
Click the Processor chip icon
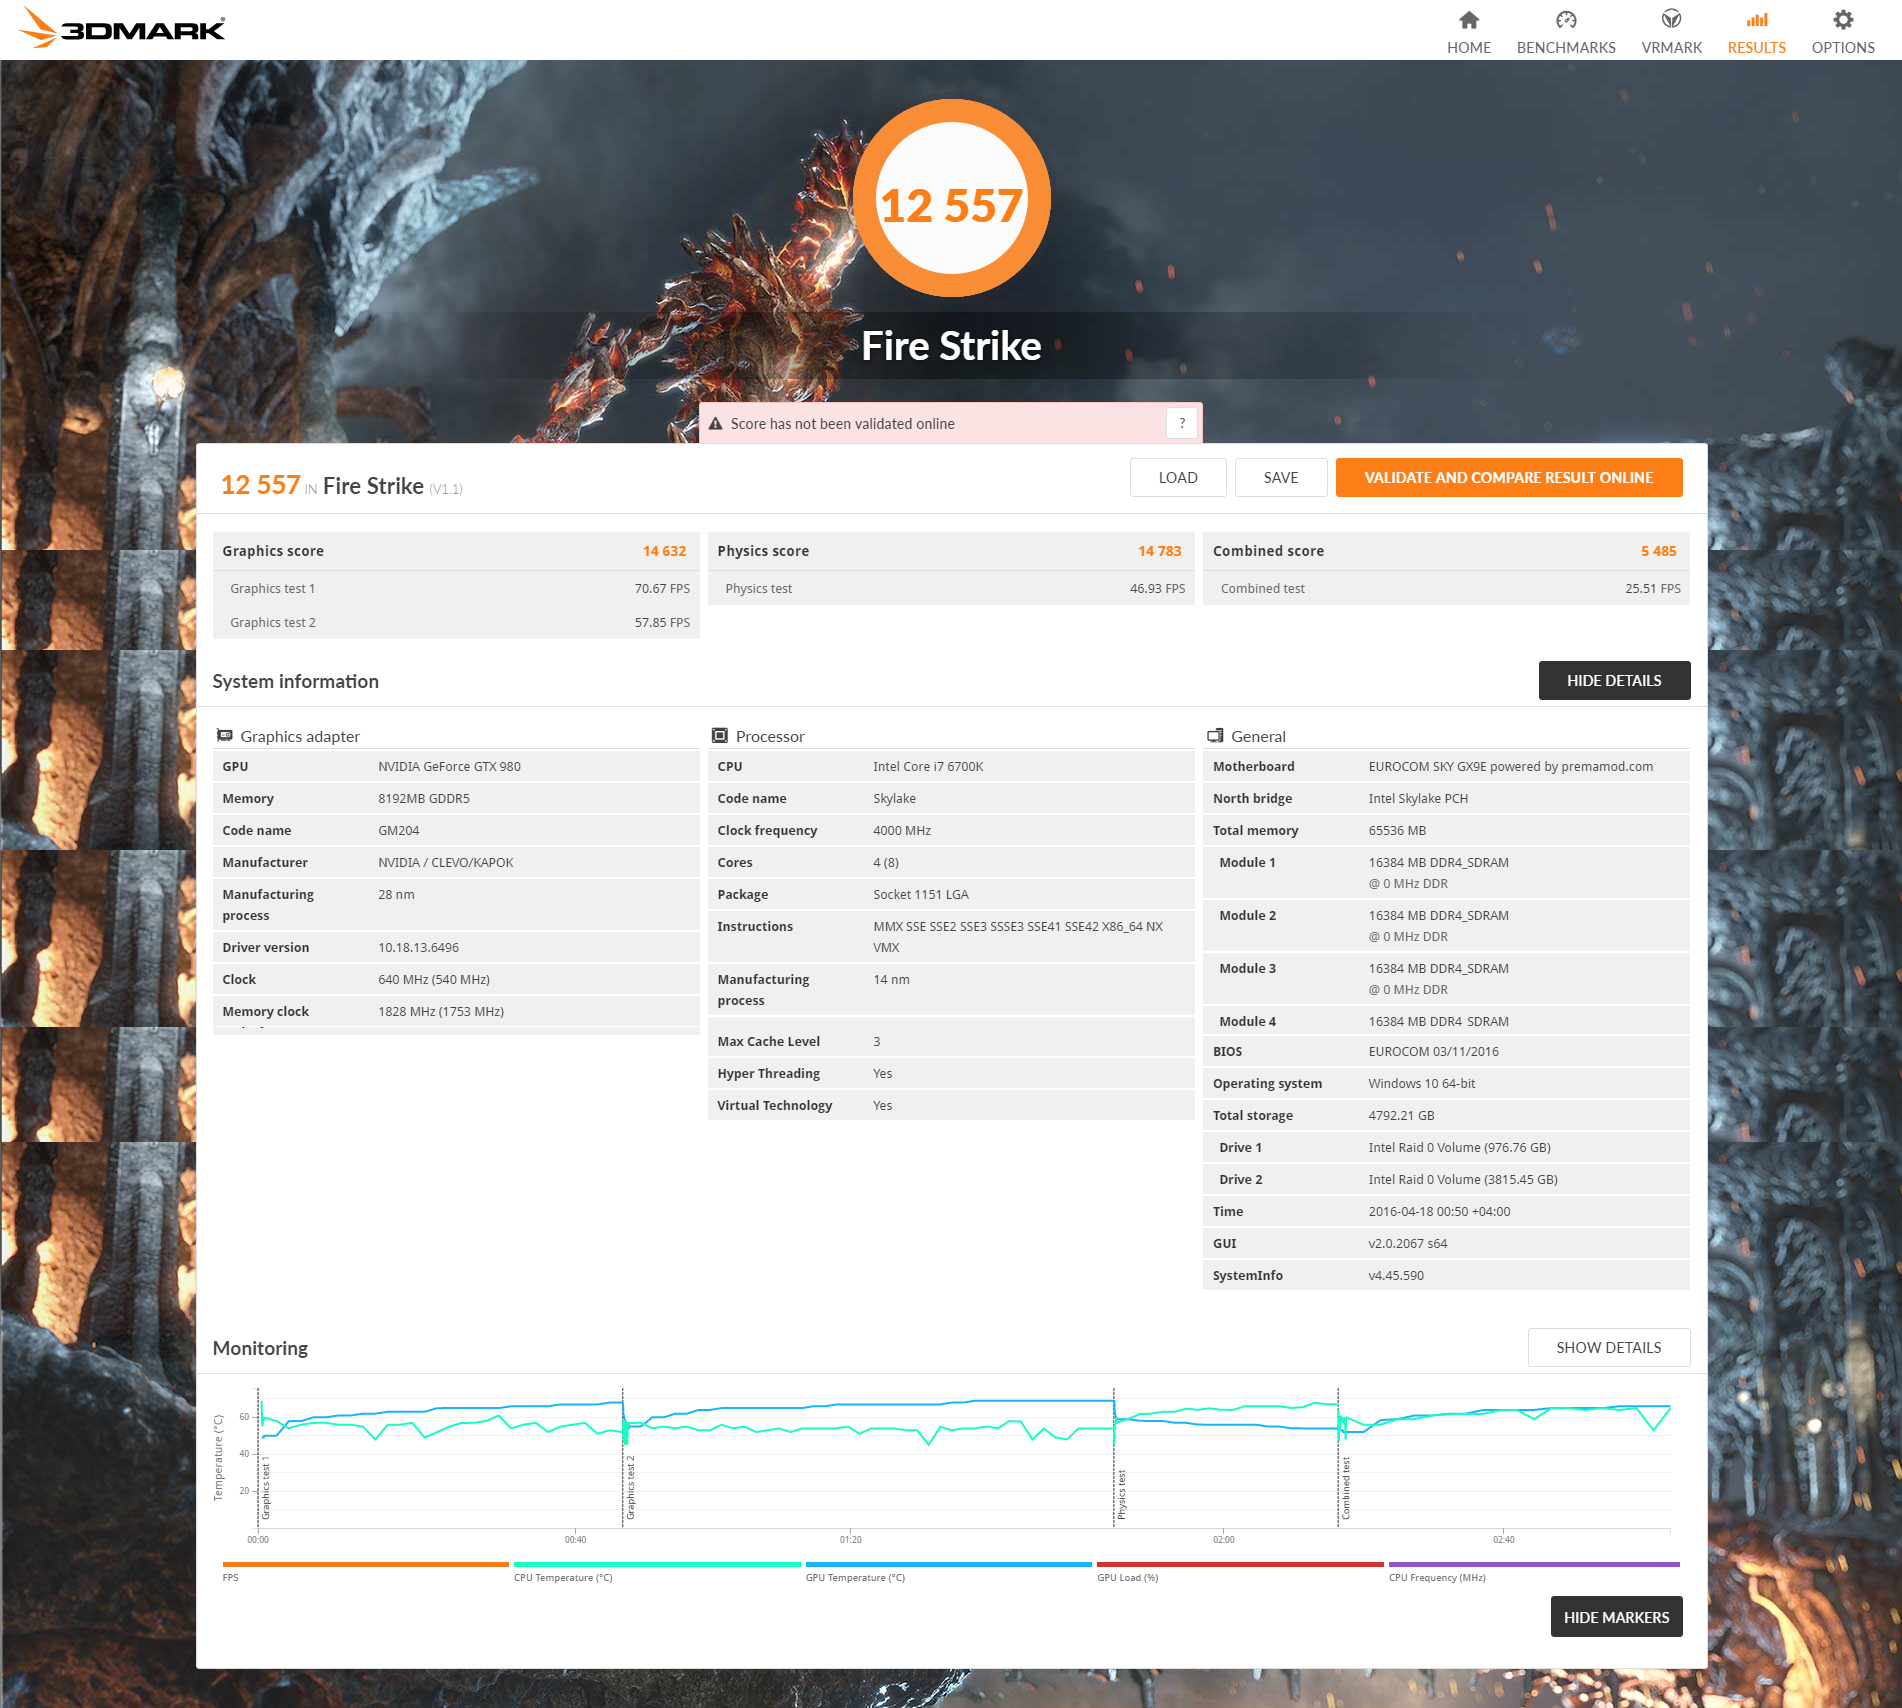pyautogui.click(x=719, y=735)
